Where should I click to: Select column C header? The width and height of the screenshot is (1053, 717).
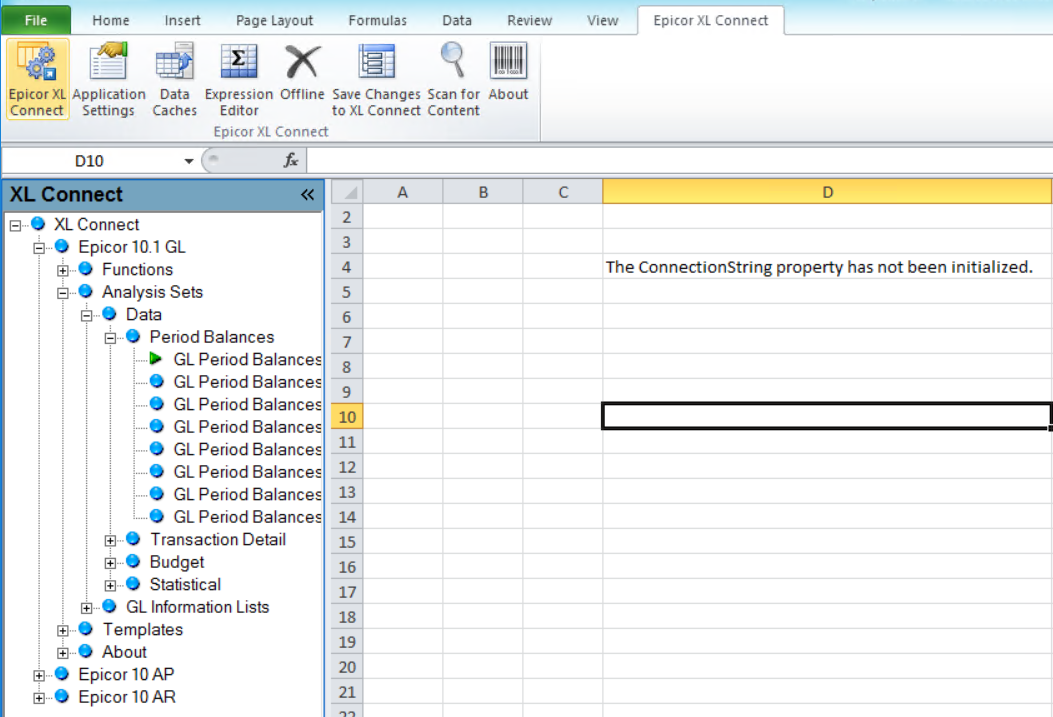click(x=563, y=193)
